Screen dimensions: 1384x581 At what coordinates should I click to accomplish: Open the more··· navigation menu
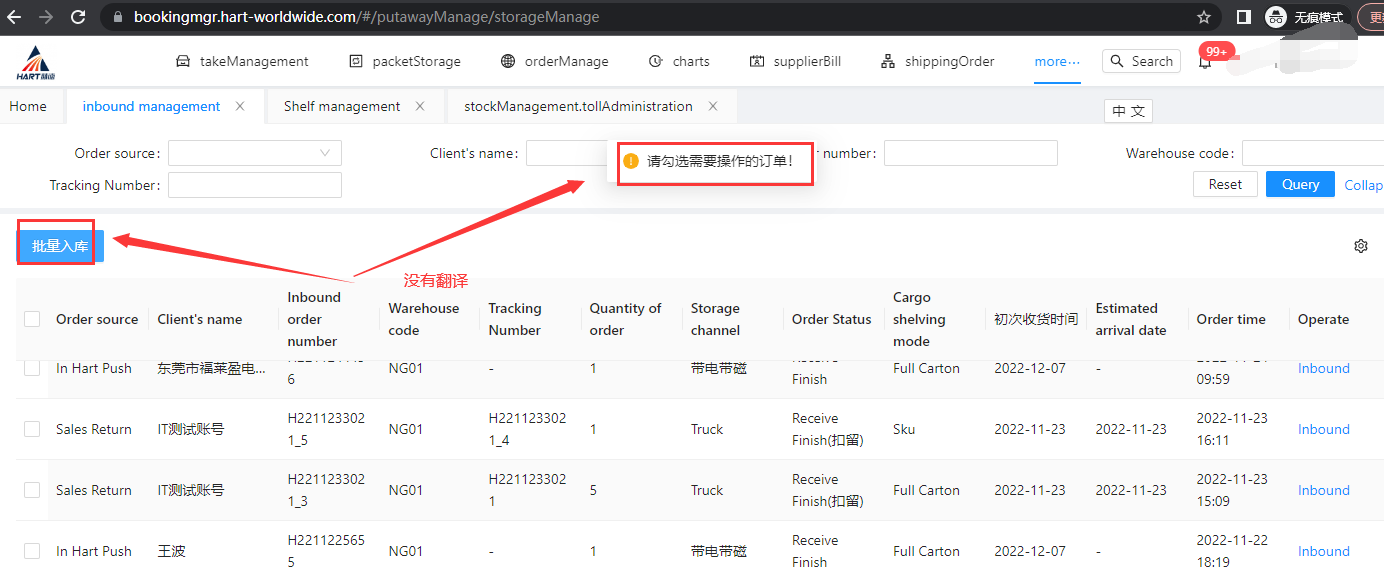coord(1057,61)
